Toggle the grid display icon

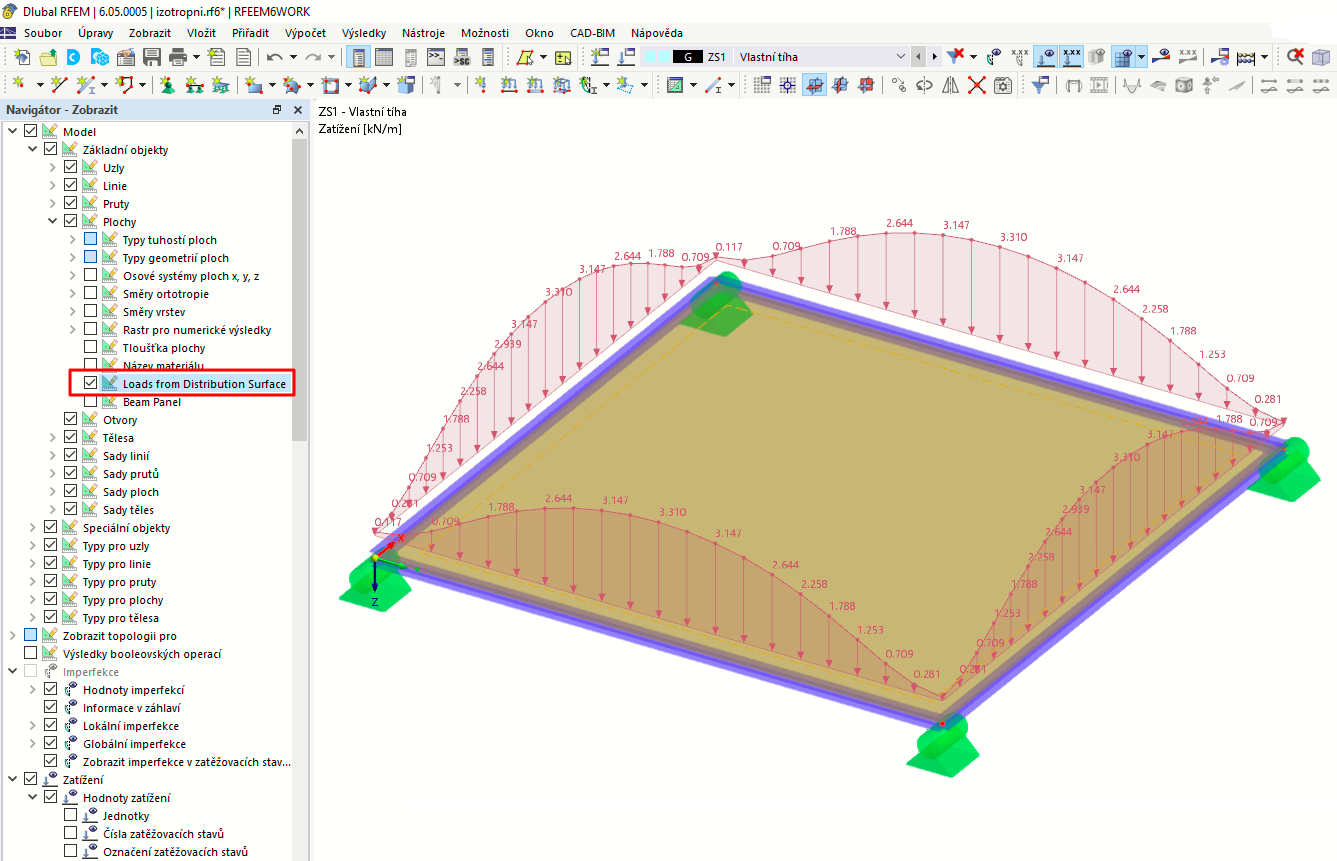click(x=762, y=85)
